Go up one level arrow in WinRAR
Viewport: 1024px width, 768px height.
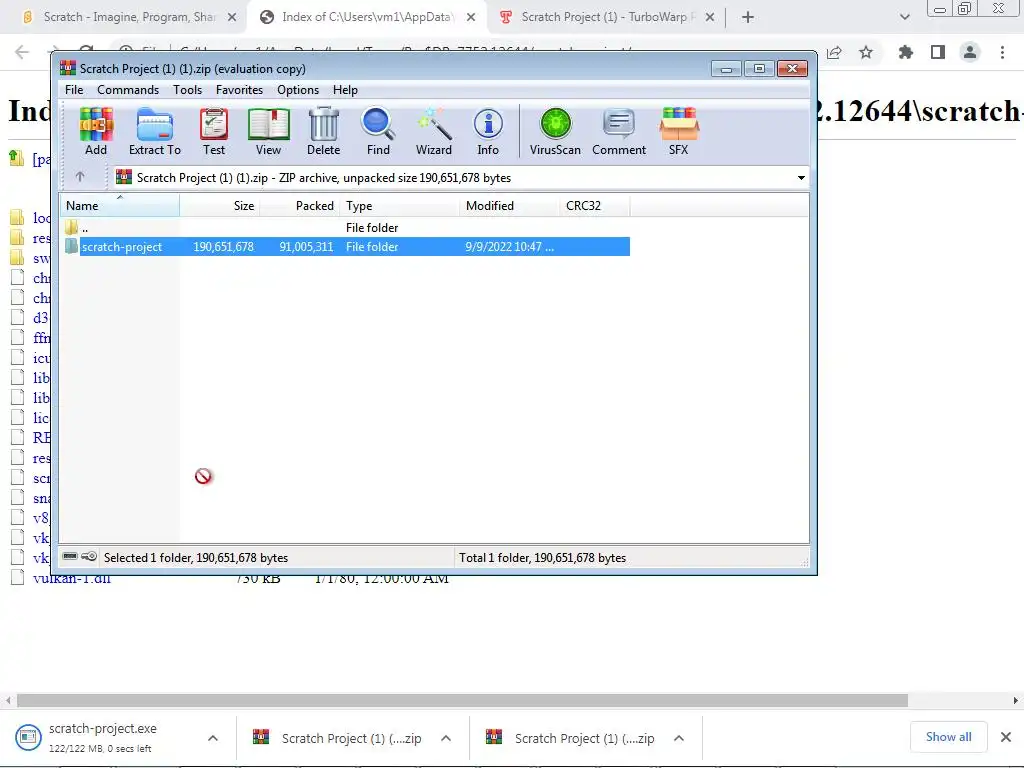coord(80,177)
